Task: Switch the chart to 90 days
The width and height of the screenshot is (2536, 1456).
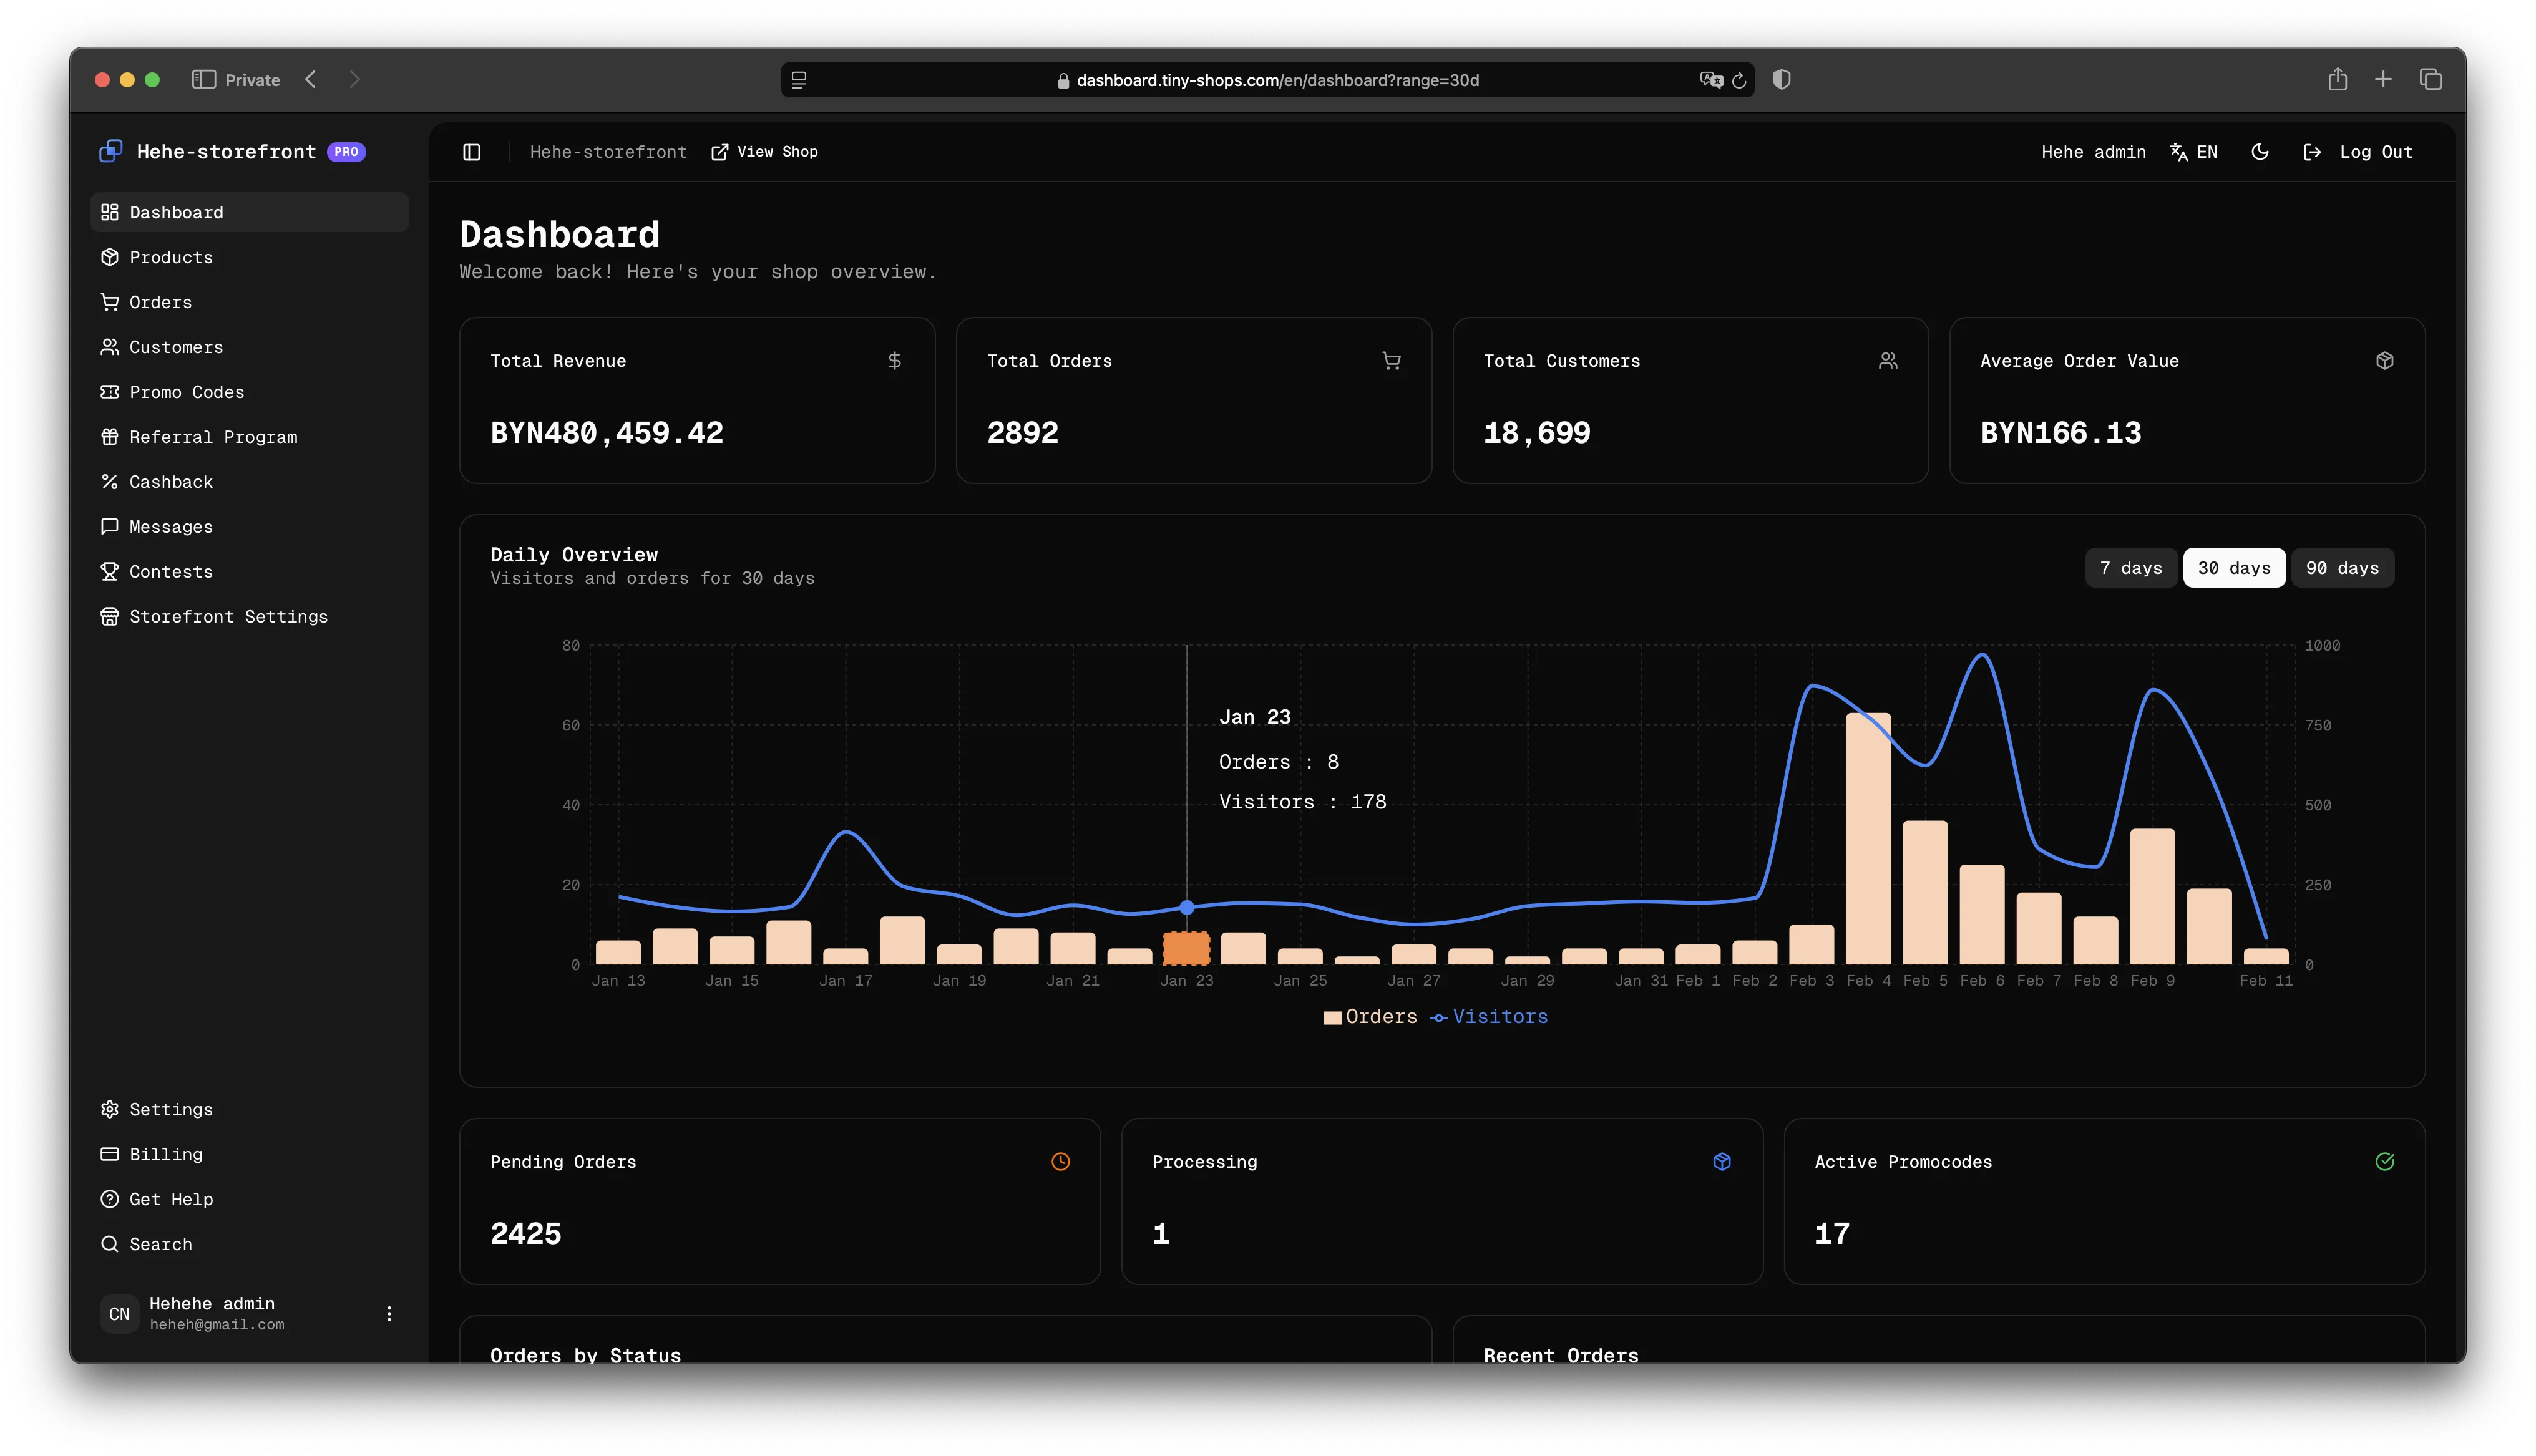Action: tap(2343, 567)
